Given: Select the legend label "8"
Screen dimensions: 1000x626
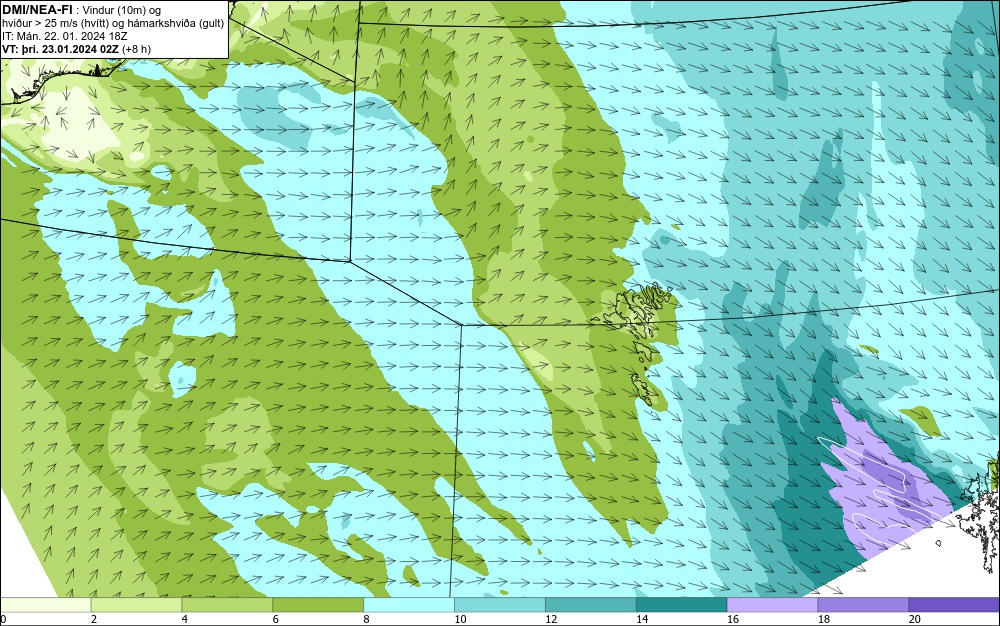Looking at the screenshot, I should coord(366,619).
